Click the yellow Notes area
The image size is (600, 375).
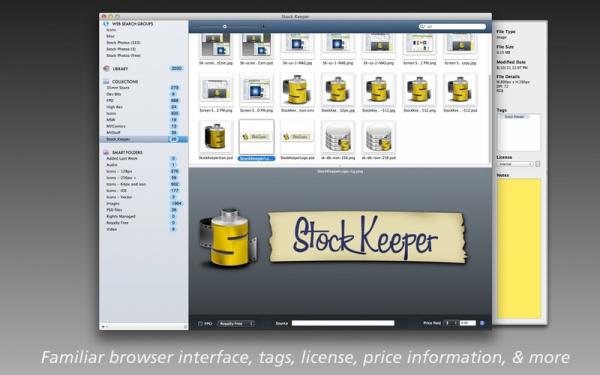tap(519, 248)
